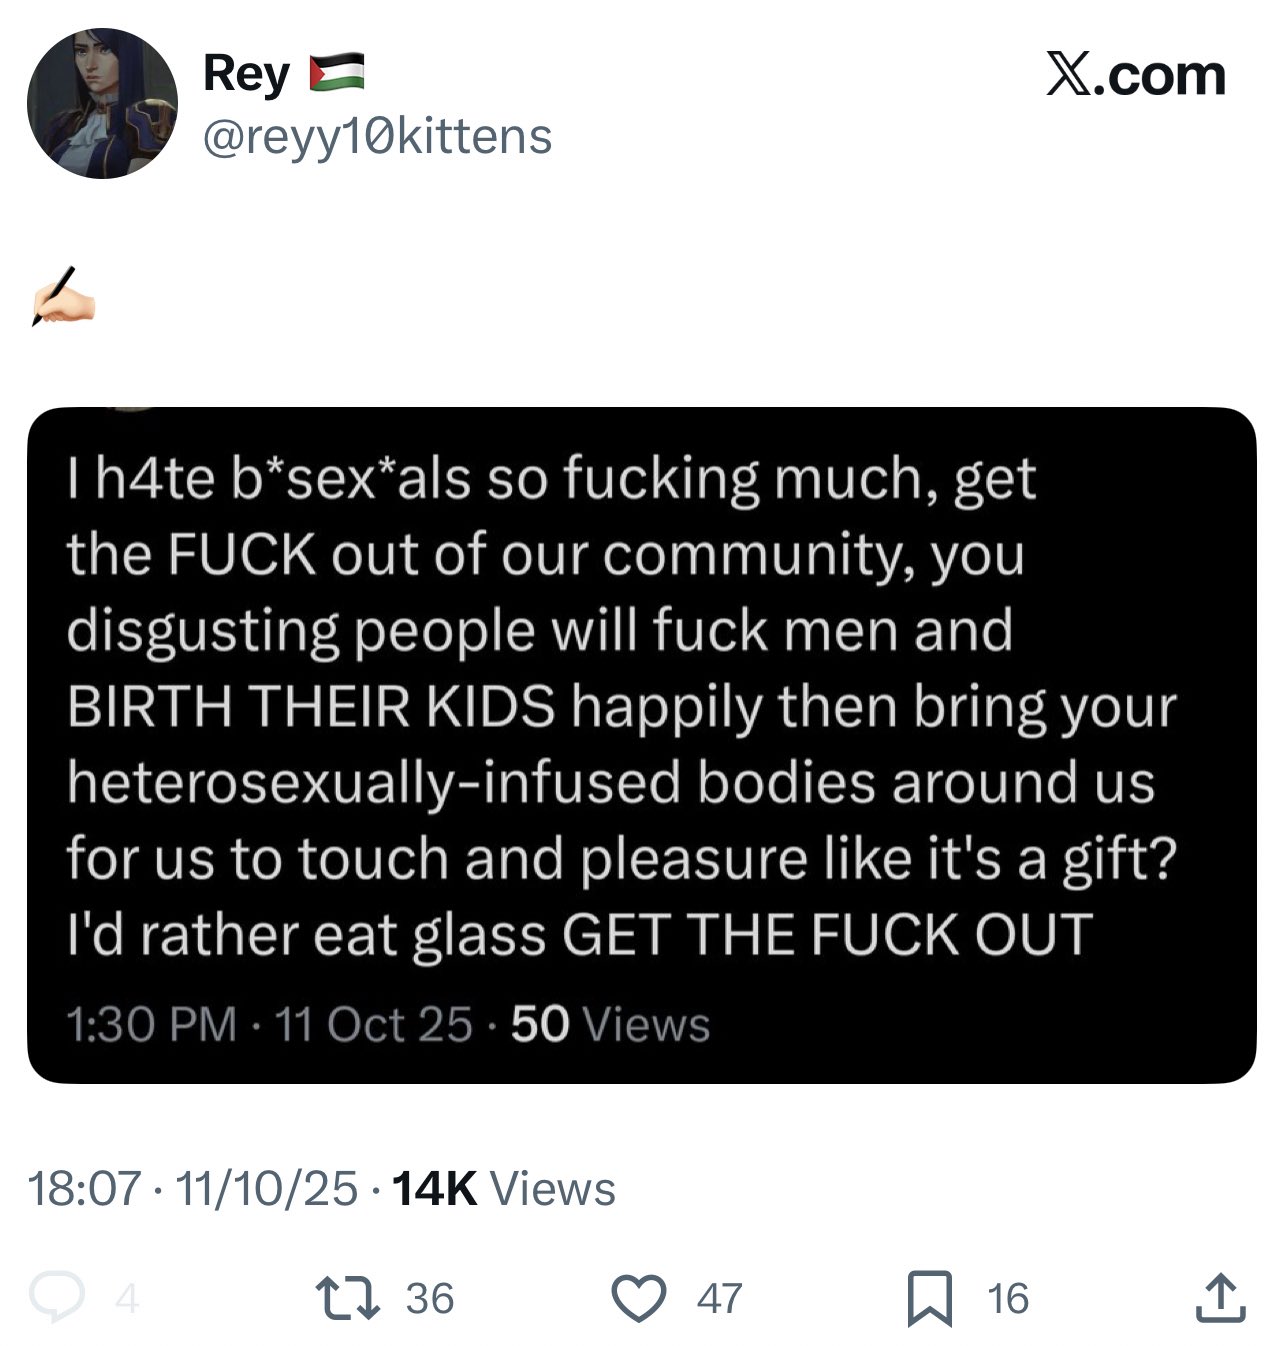Open the 14K Views analytics
Image resolution: width=1283 pixels, height=1346 pixels.
(505, 1189)
